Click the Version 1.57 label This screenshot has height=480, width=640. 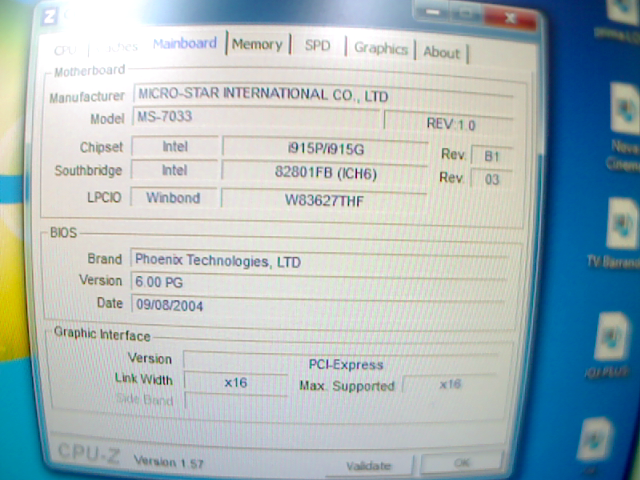pyautogui.click(x=169, y=462)
